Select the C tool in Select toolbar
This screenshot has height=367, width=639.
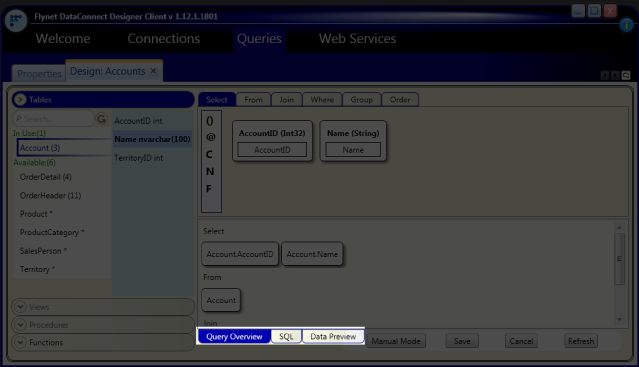click(x=209, y=154)
